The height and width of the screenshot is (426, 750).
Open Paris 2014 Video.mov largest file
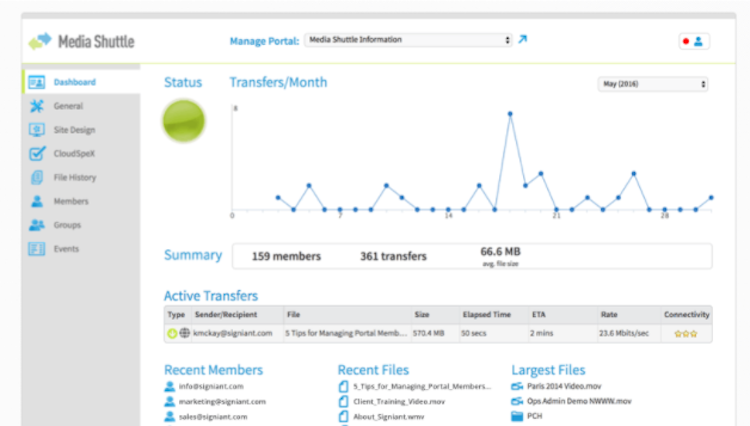tap(564, 386)
